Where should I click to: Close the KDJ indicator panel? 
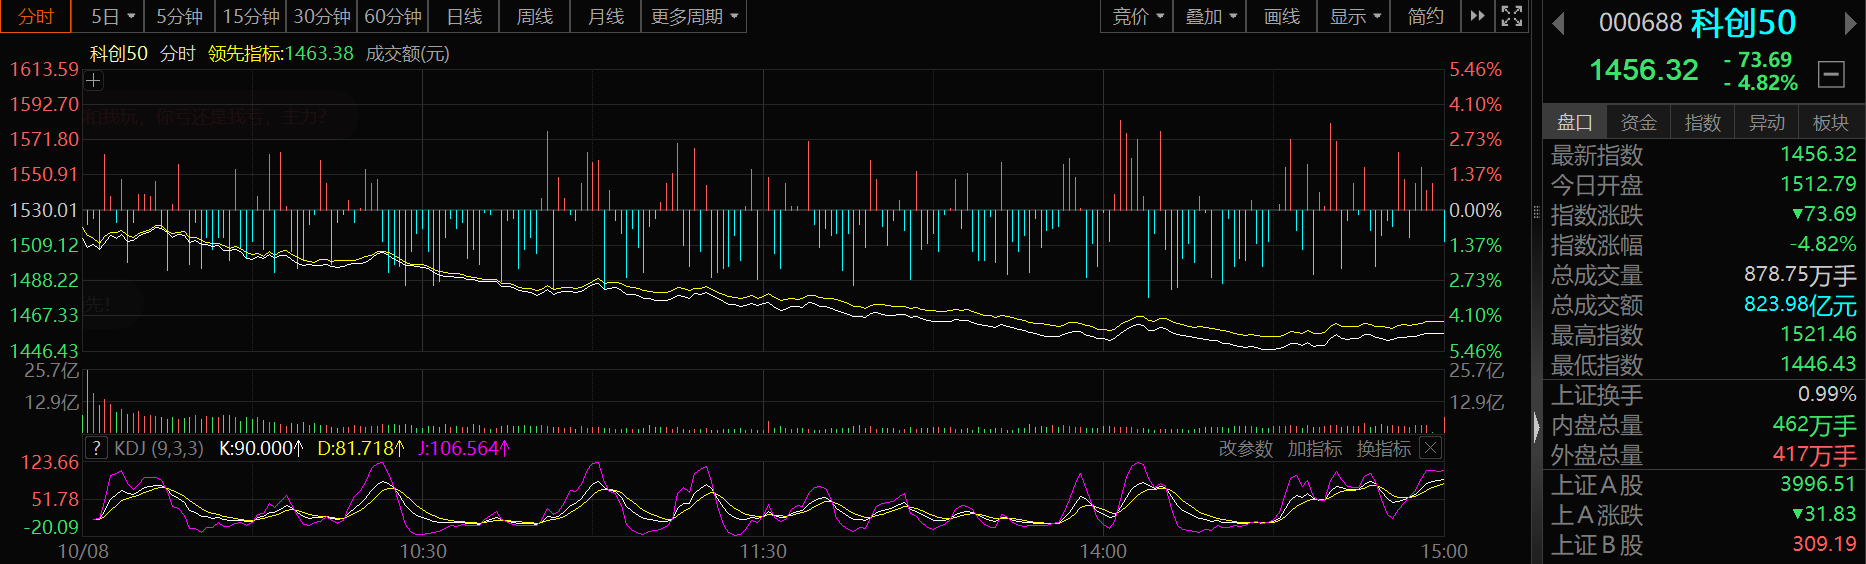pyautogui.click(x=1430, y=448)
